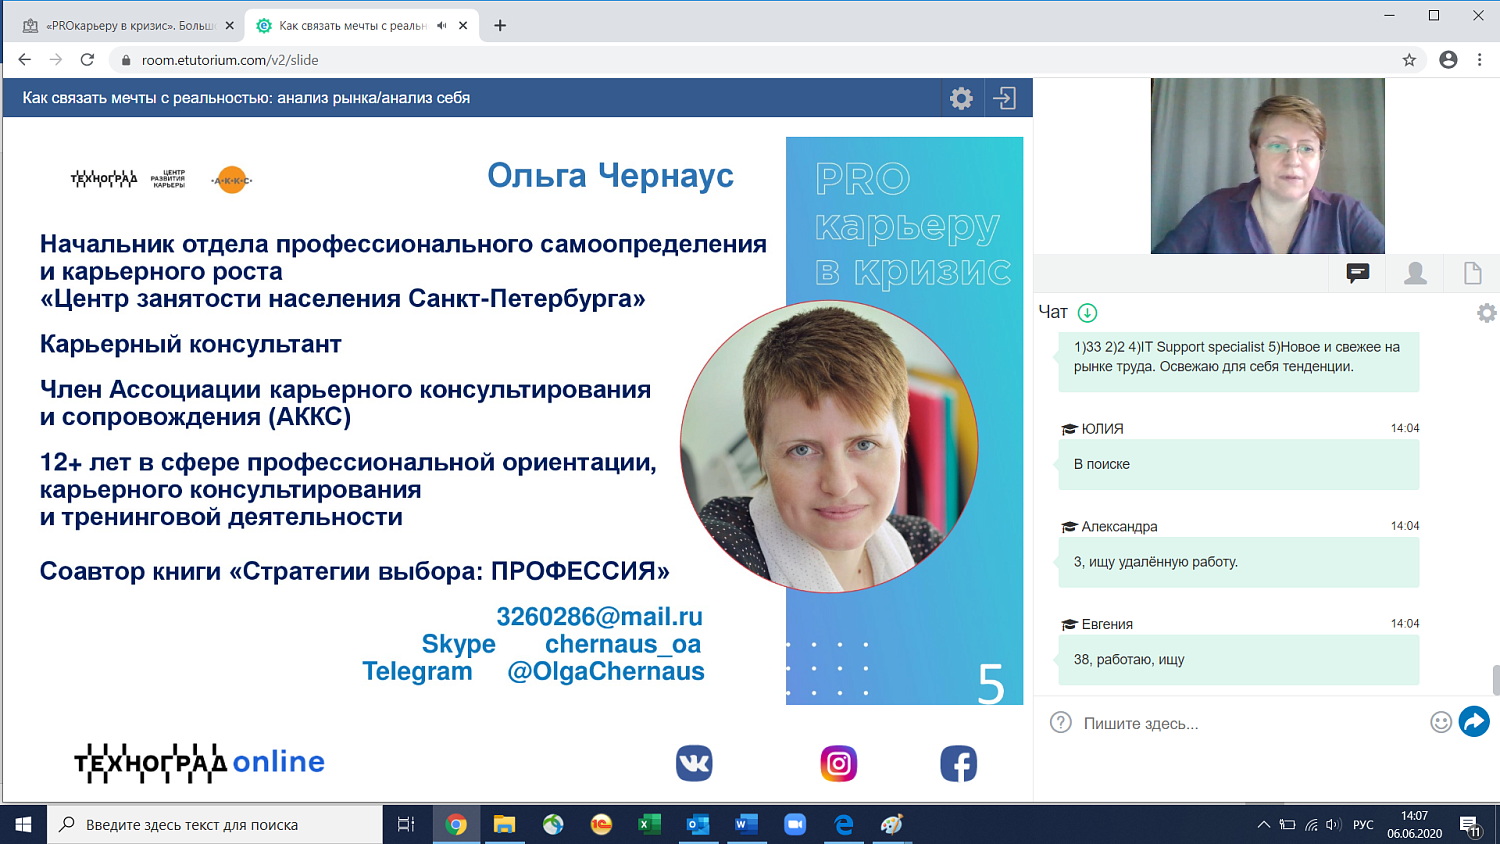1500x844 pixels.
Task: Click the question mark help icon
Action: point(1061,722)
